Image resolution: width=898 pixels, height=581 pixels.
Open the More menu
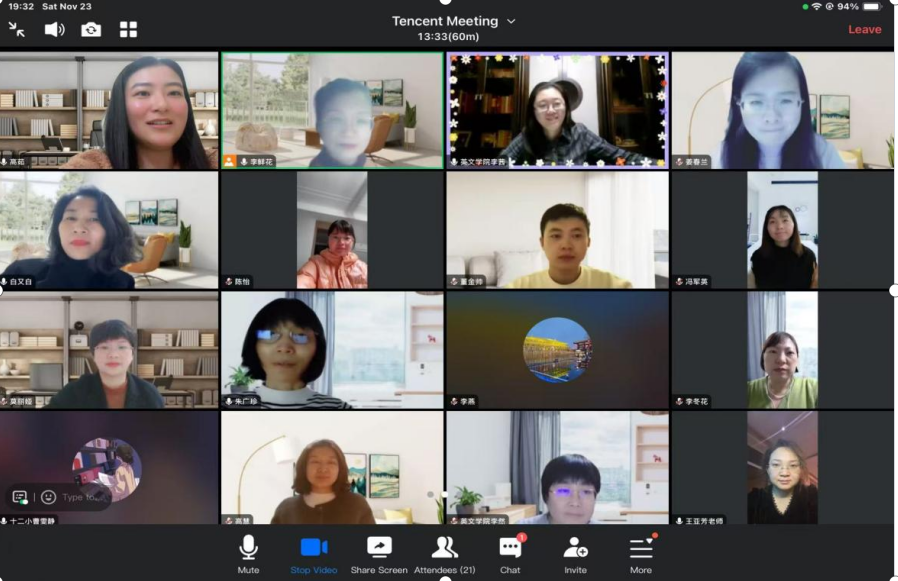coord(641,554)
